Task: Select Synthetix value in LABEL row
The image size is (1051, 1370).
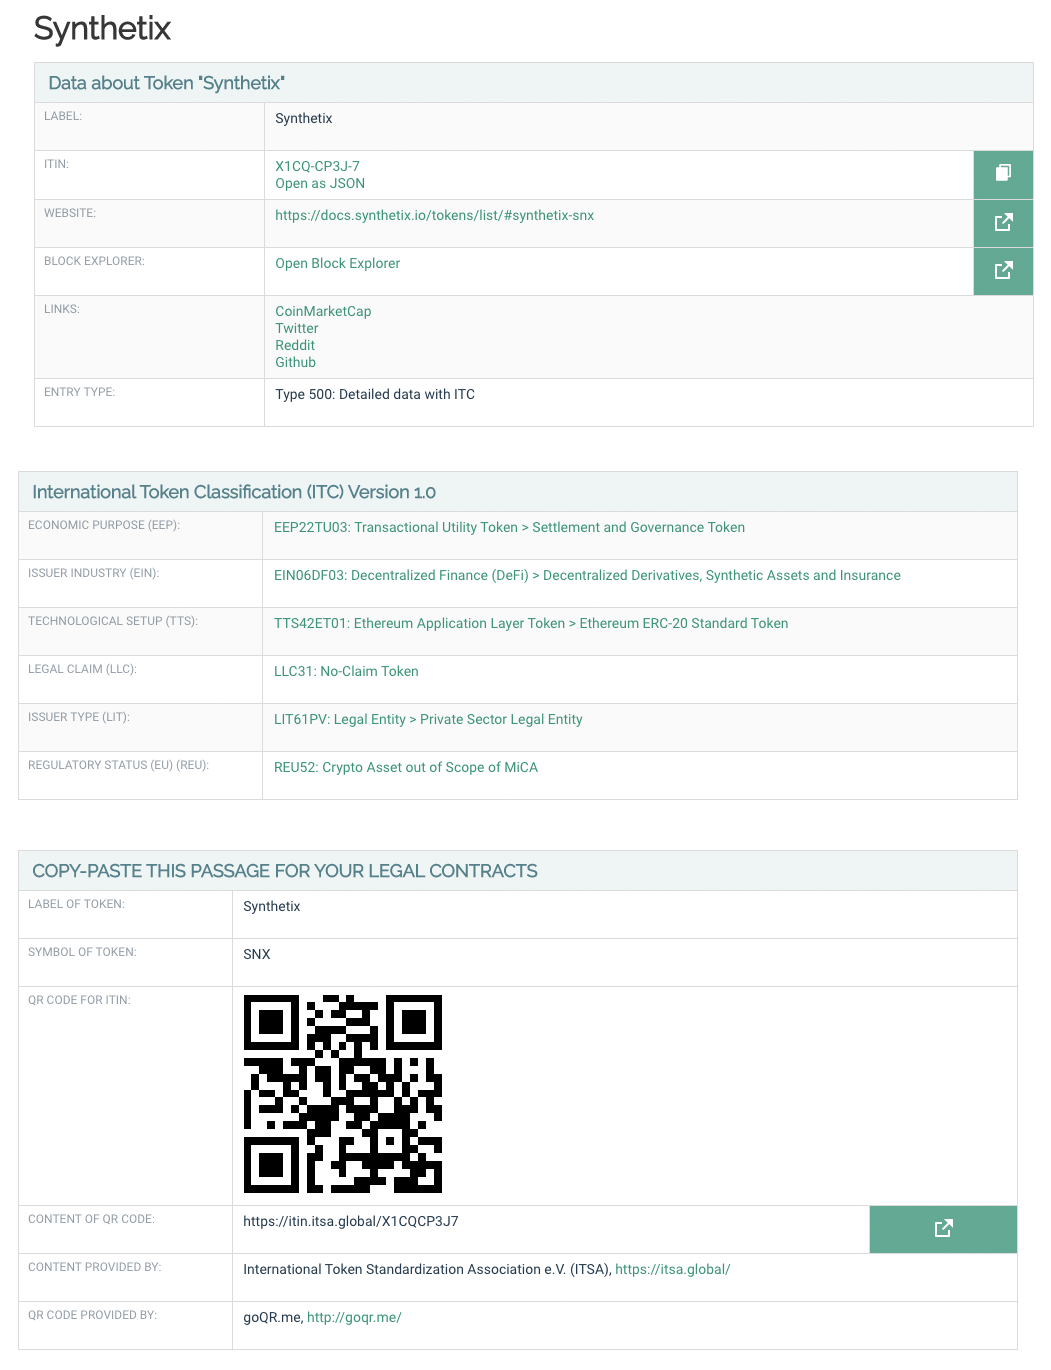Action: click(x=304, y=118)
